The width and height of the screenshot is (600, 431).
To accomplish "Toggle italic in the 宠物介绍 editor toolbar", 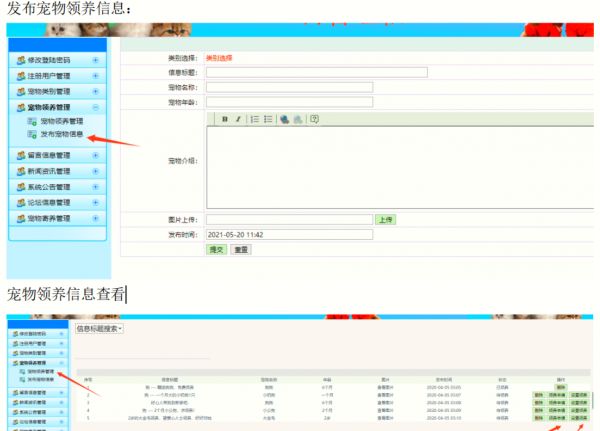I will click(238, 119).
